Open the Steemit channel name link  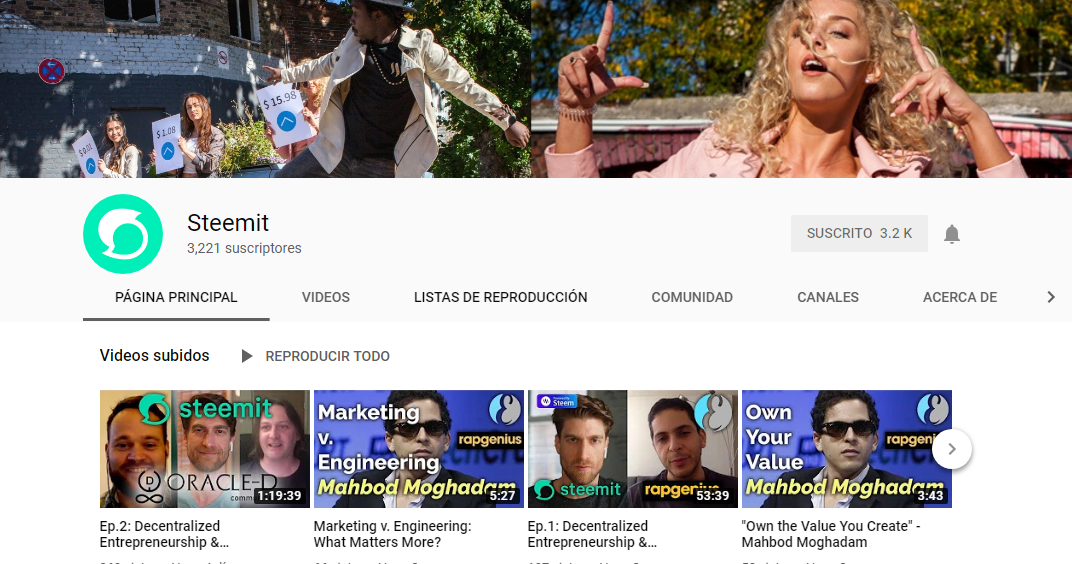click(228, 223)
